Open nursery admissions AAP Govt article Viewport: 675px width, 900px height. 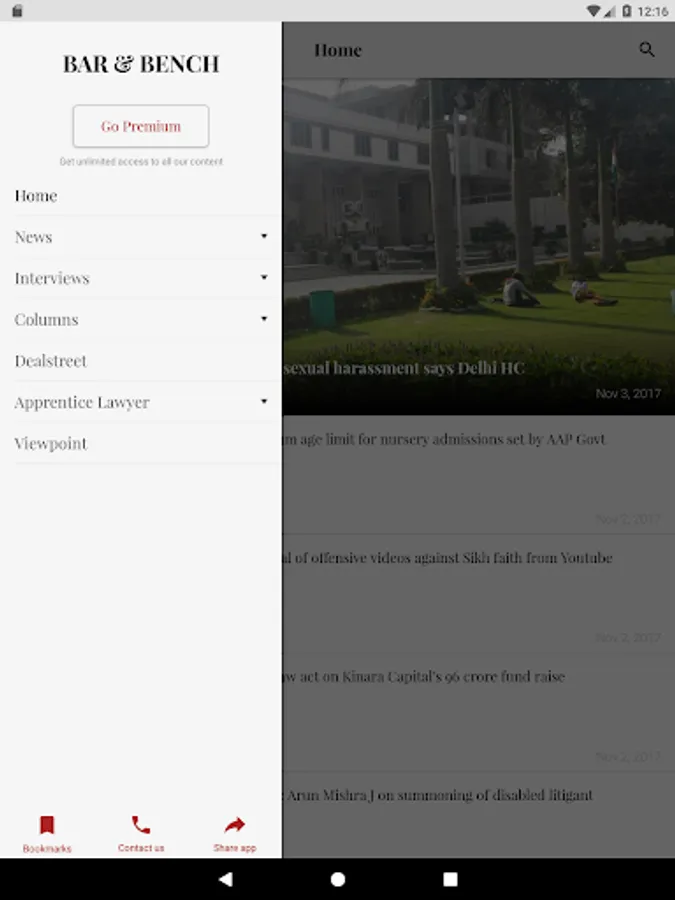(x=479, y=475)
